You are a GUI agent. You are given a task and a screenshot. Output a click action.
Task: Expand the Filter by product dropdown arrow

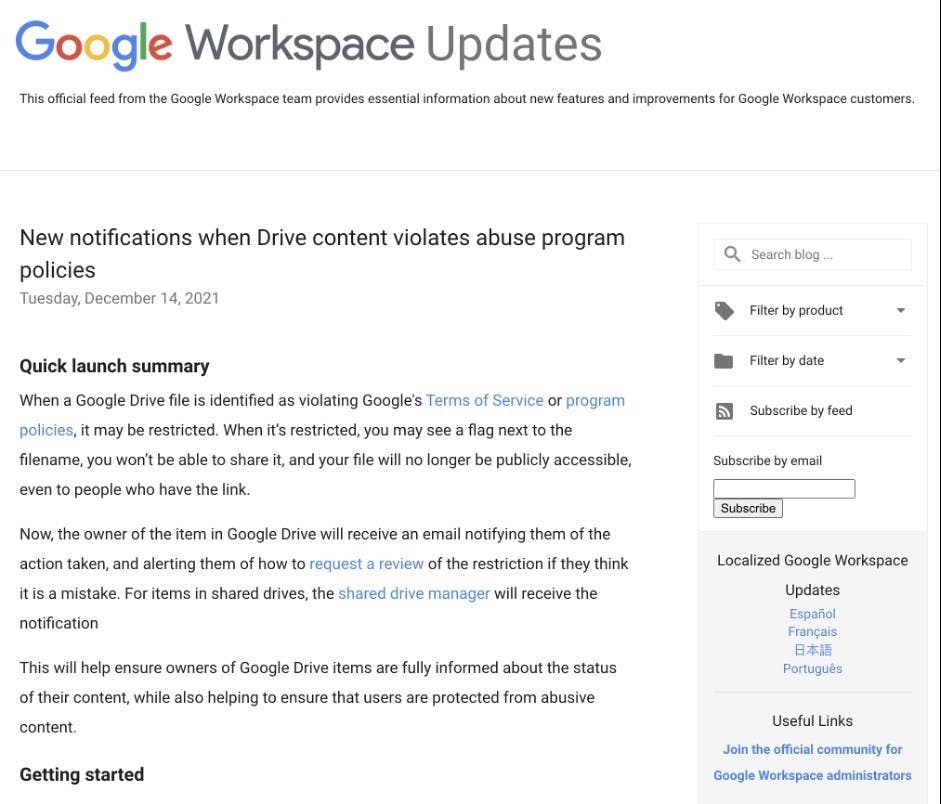tap(900, 311)
